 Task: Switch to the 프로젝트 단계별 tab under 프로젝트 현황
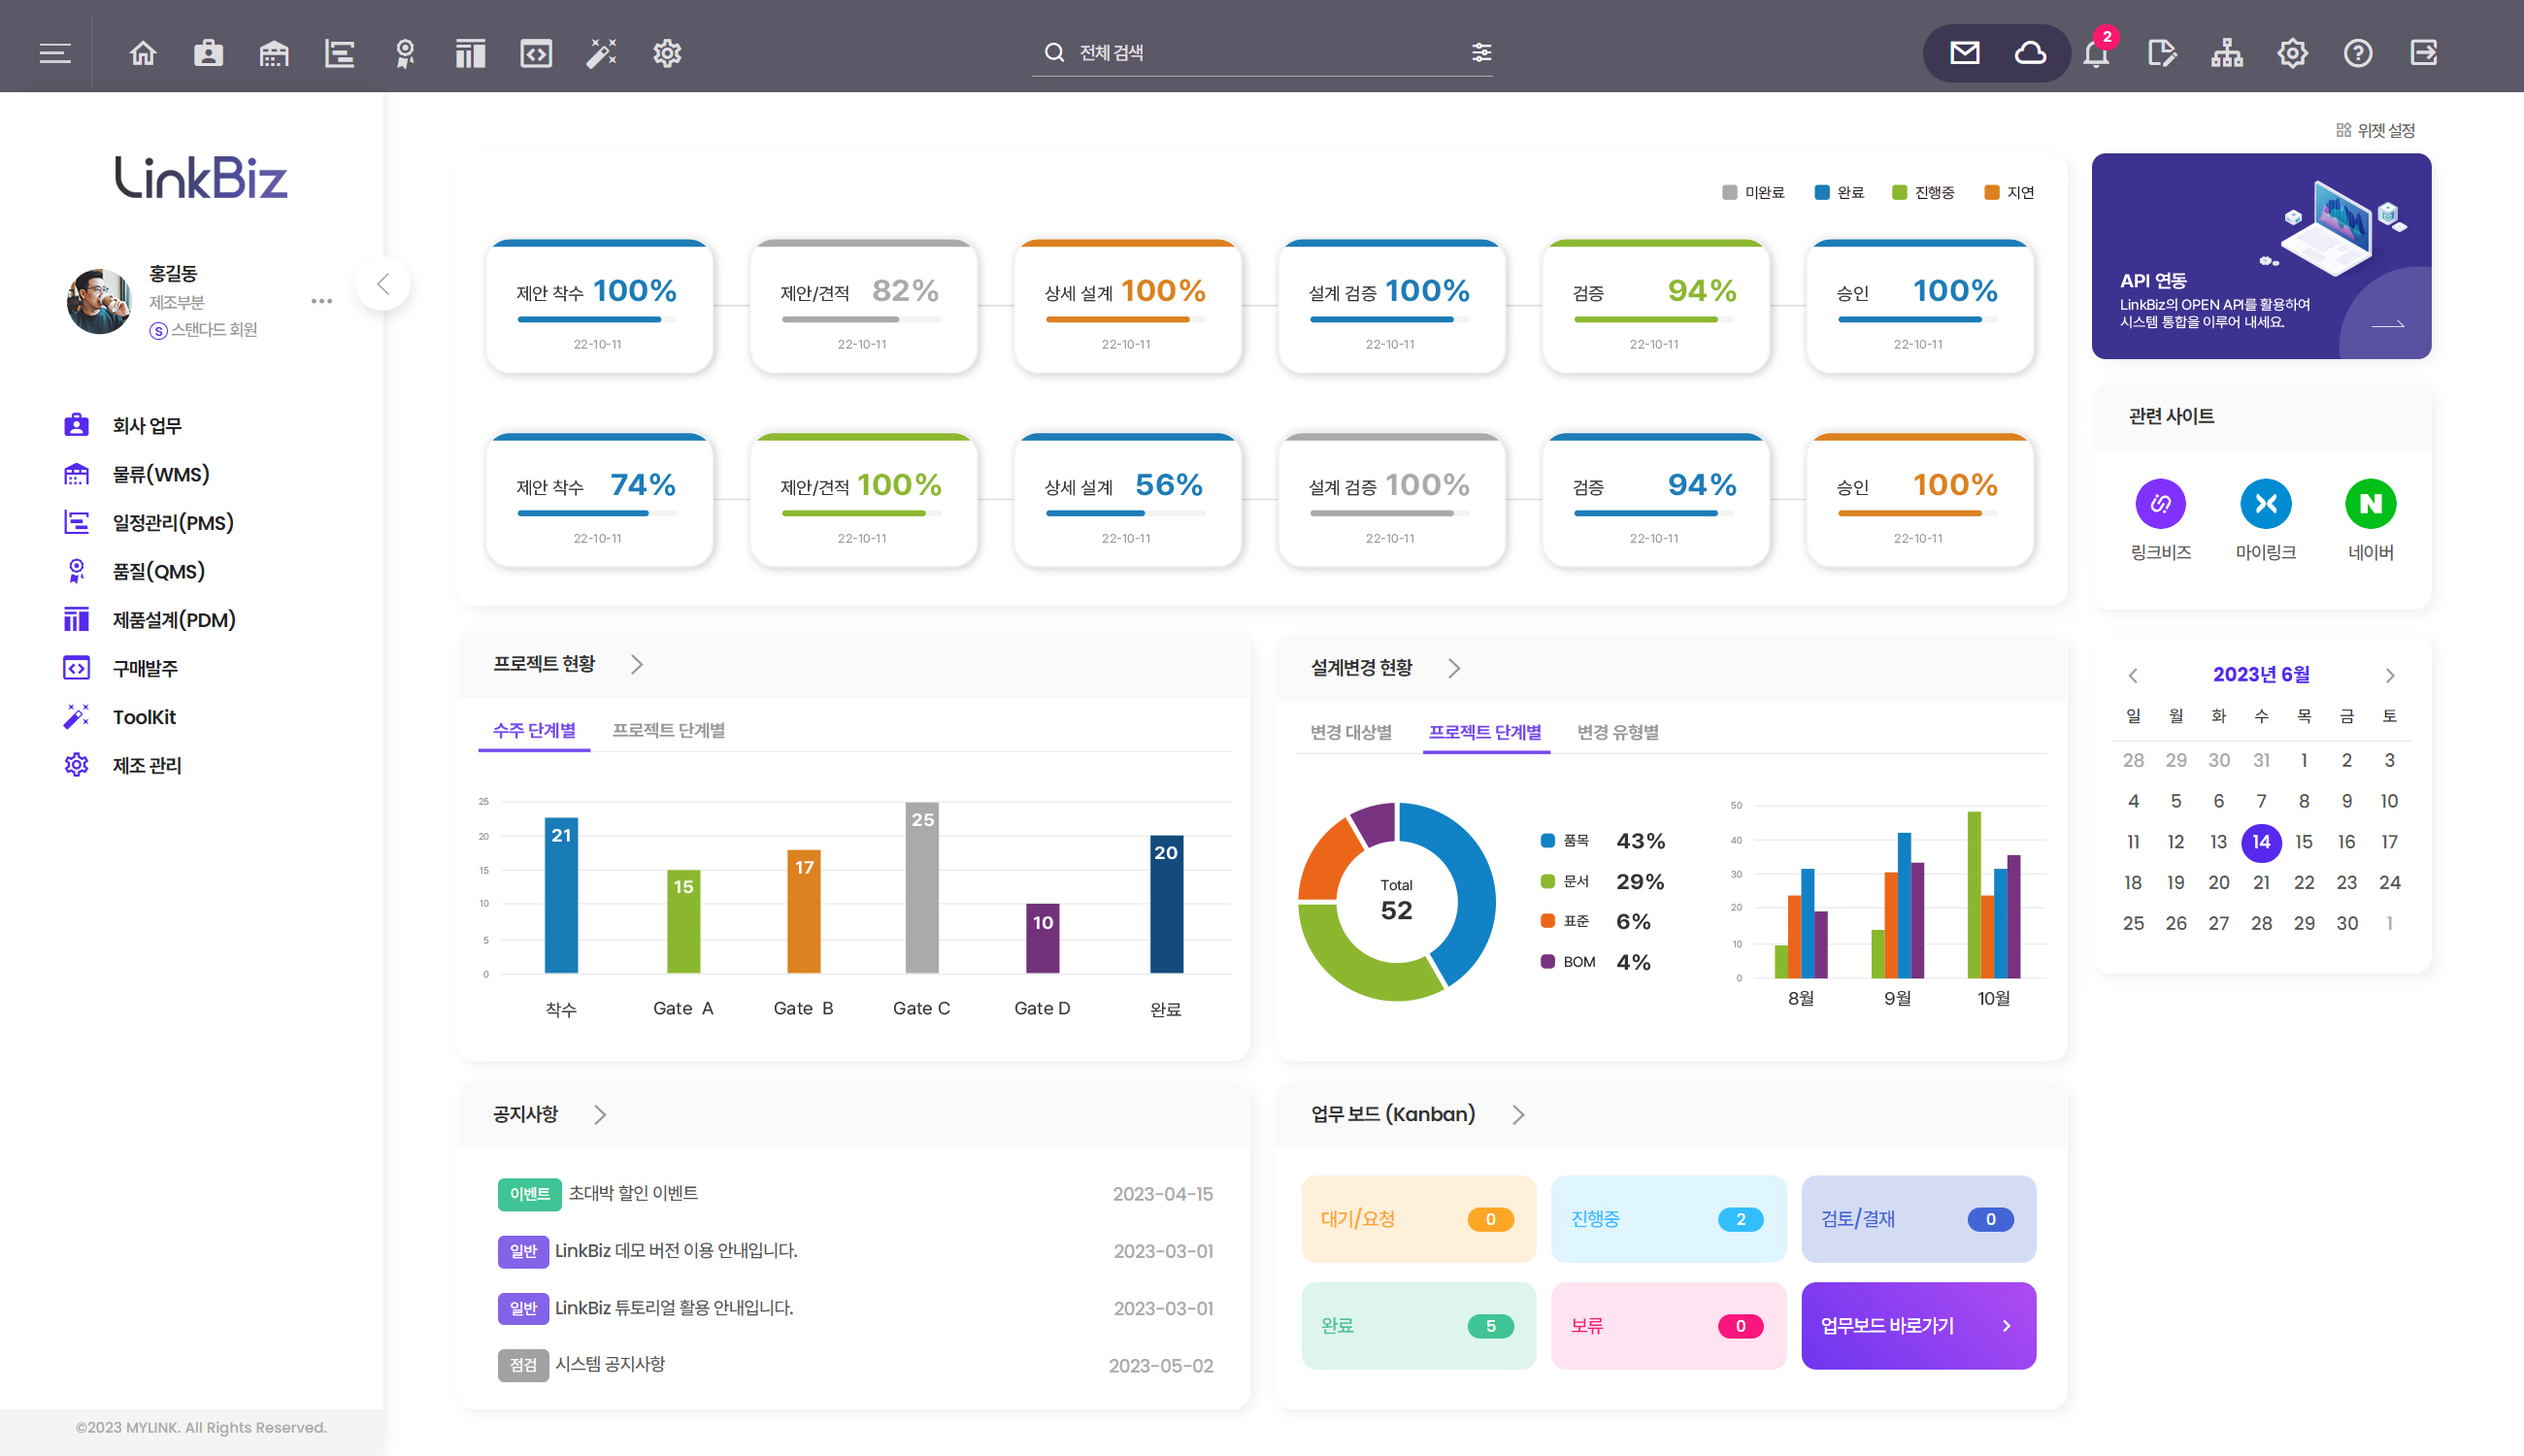click(668, 731)
